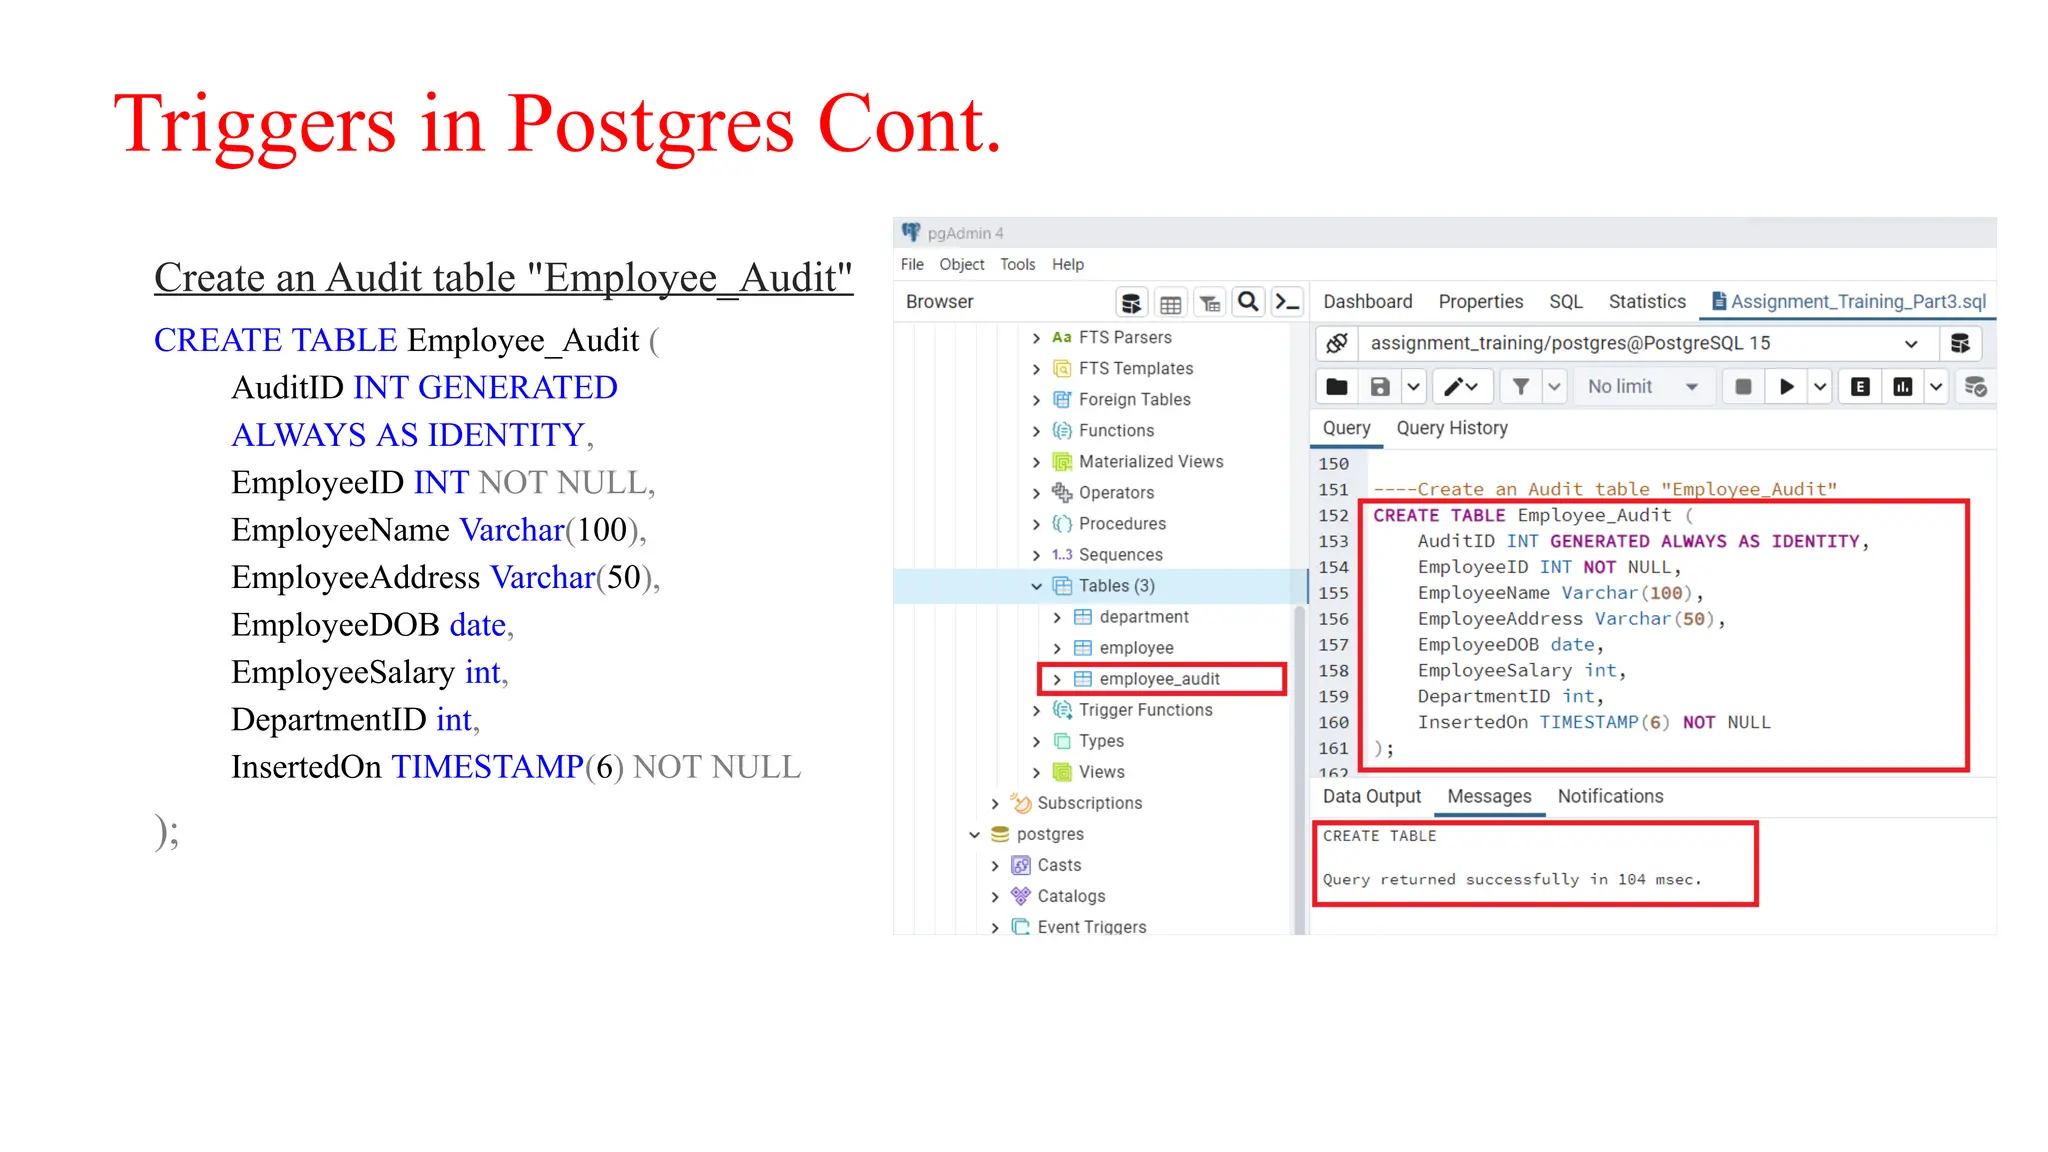Click the Stop query square icon
This screenshot has height=1152, width=2048.
(1743, 387)
